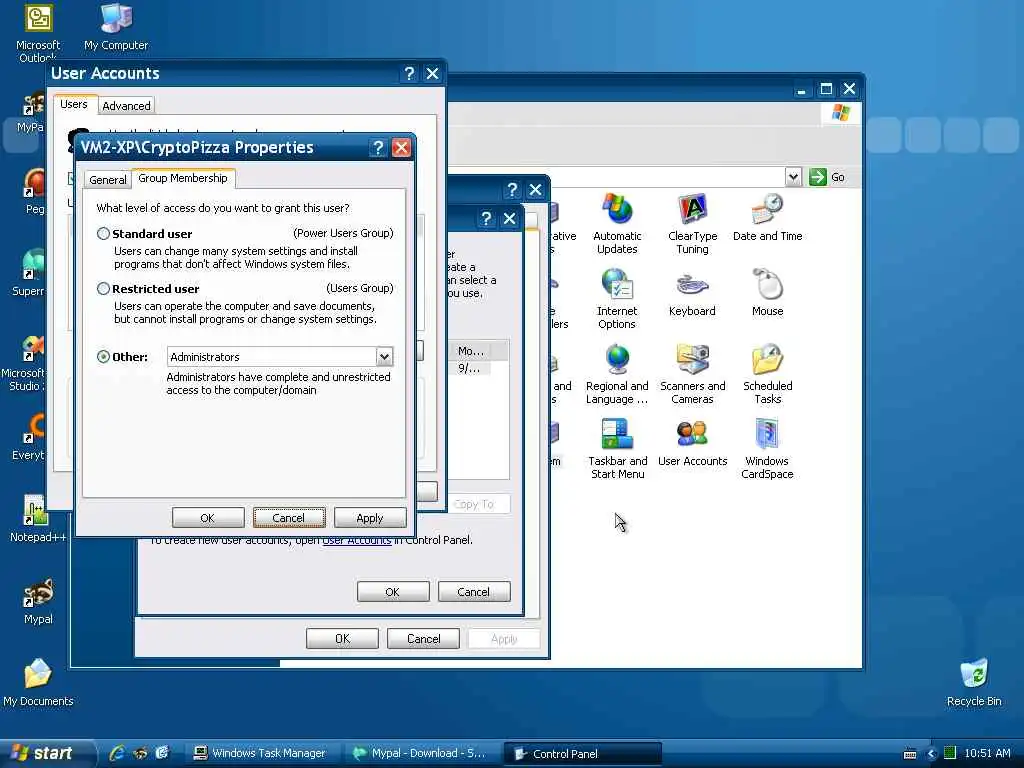Switch to Control Panel taskbar button
This screenshot has width=1024, height=768.
click(x=583, y=754)
